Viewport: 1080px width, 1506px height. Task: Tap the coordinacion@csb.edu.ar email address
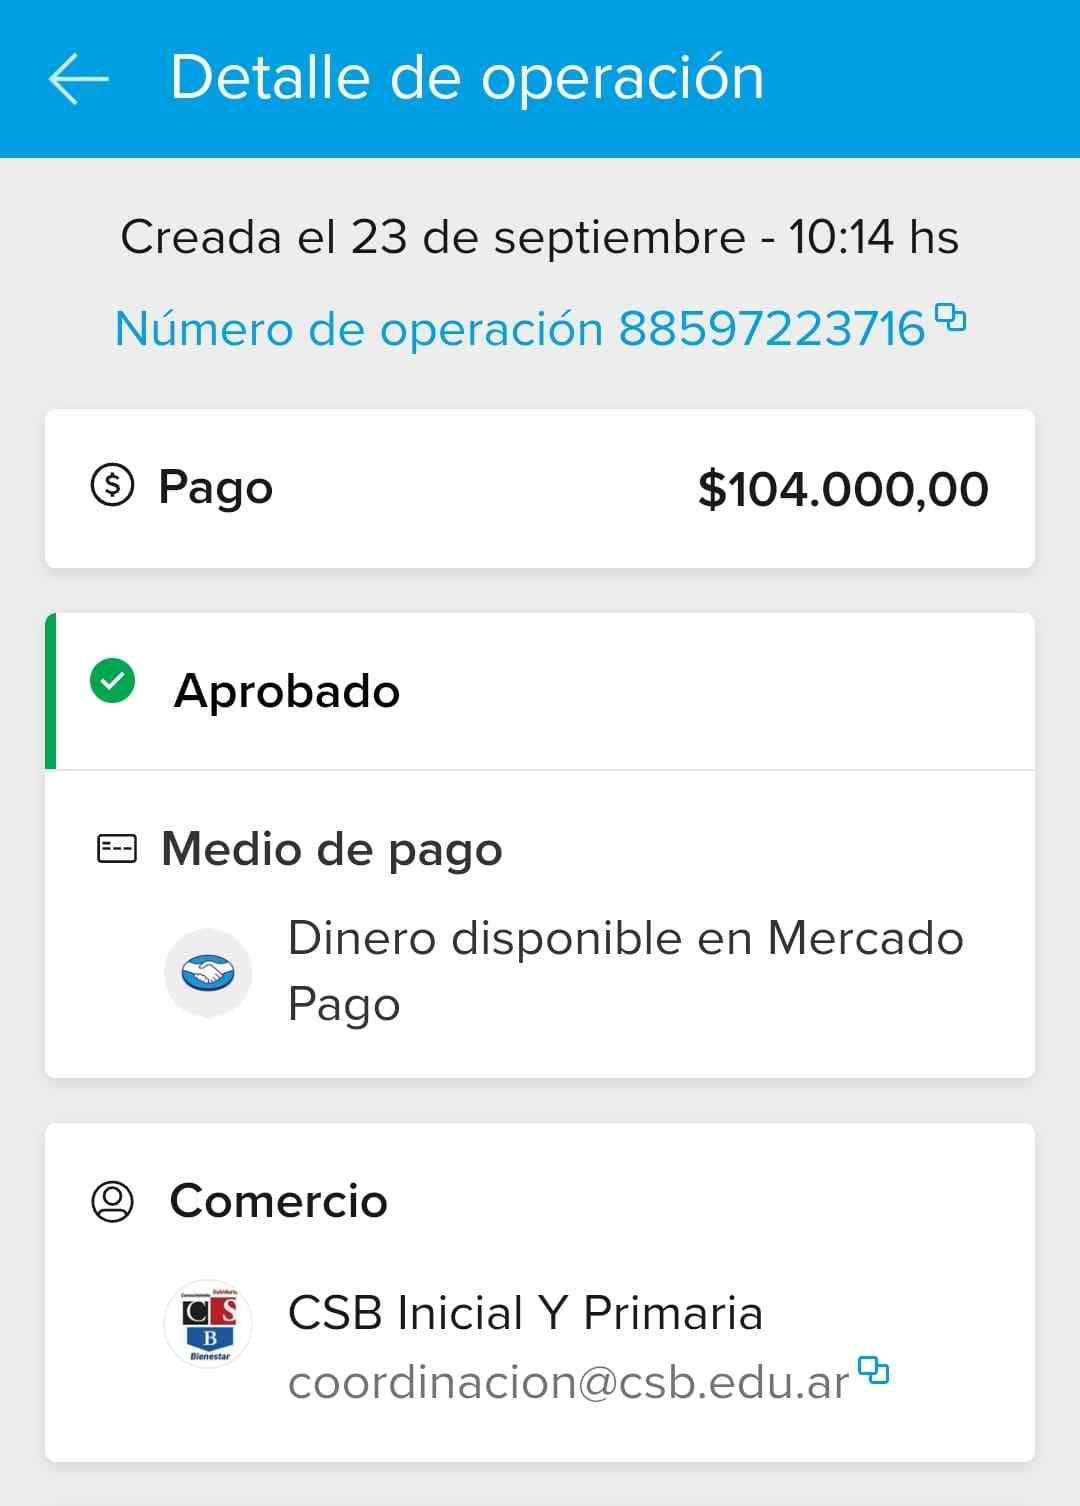pyautogui.click(x=568, y=1383)
